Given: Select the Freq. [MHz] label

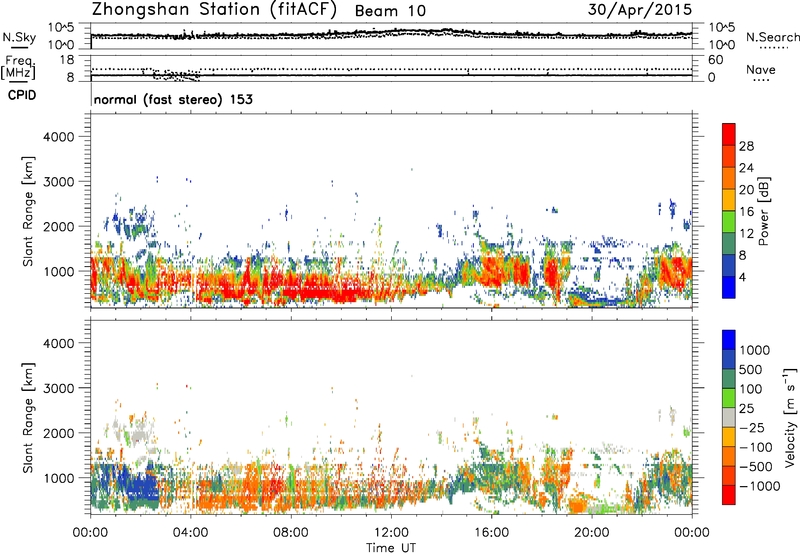Looking at the screenshot, I should pos(18,67).
